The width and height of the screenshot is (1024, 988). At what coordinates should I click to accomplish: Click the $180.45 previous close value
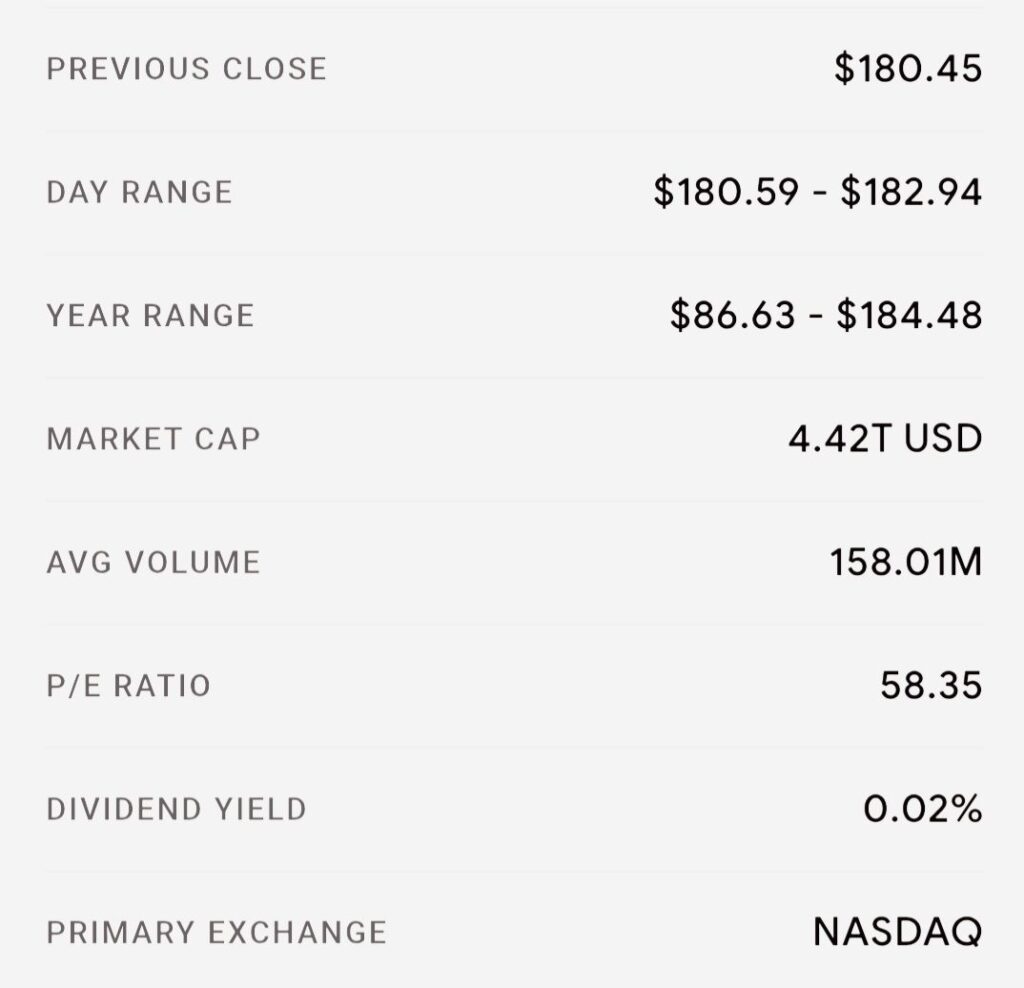click(x=908, y=68)
